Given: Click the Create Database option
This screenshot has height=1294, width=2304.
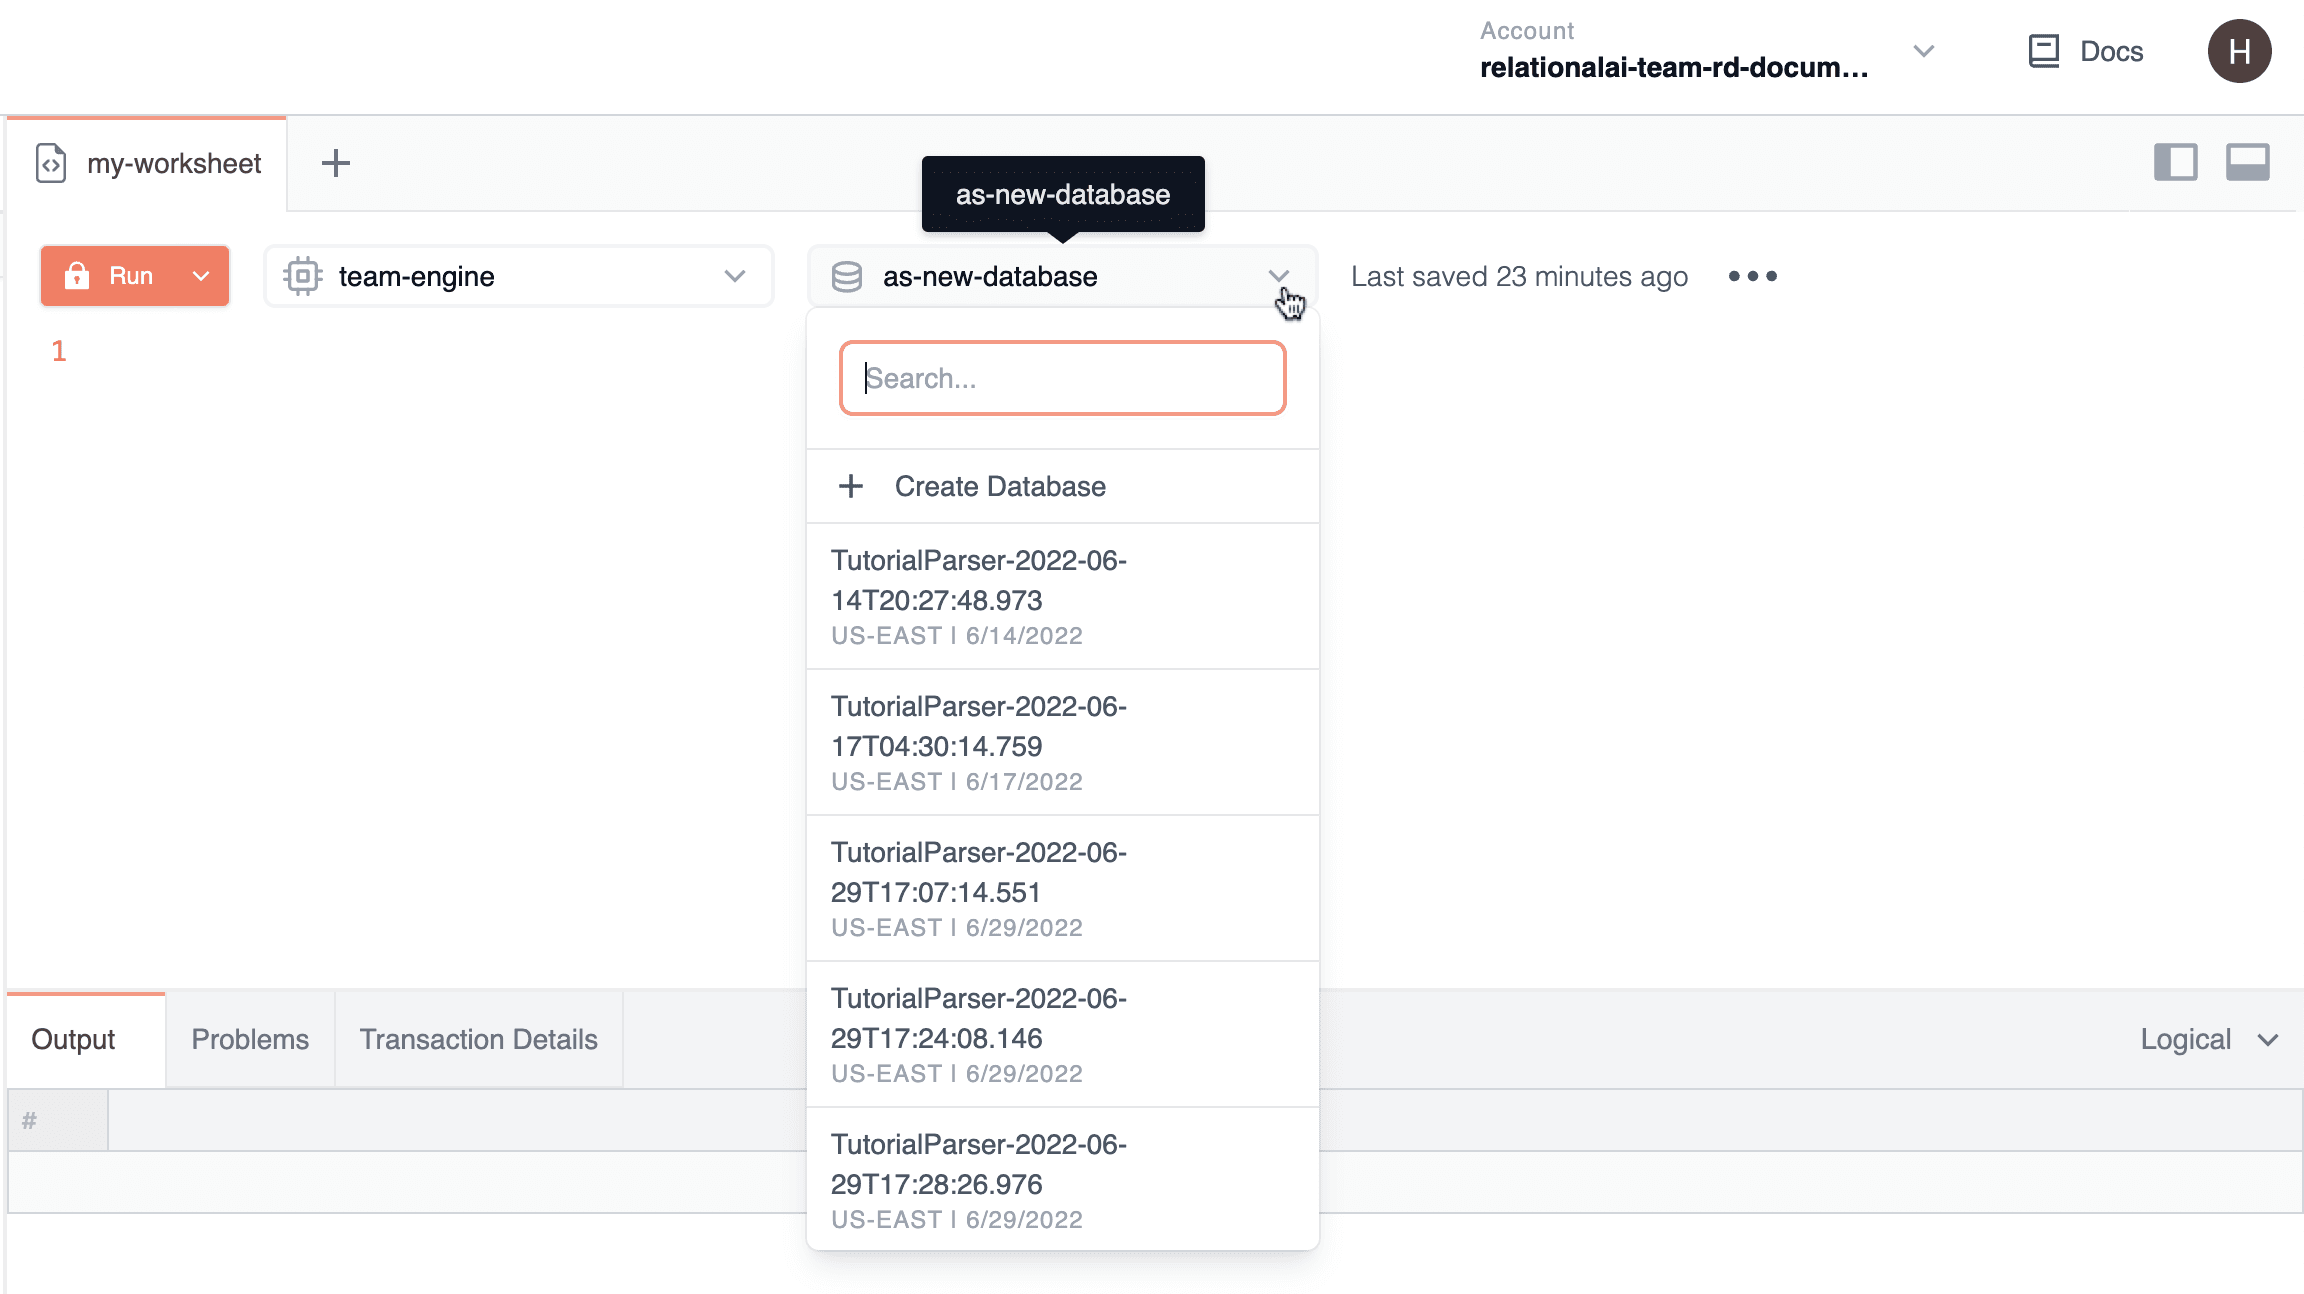Looking at the screenshot, I should [1000, 486].
